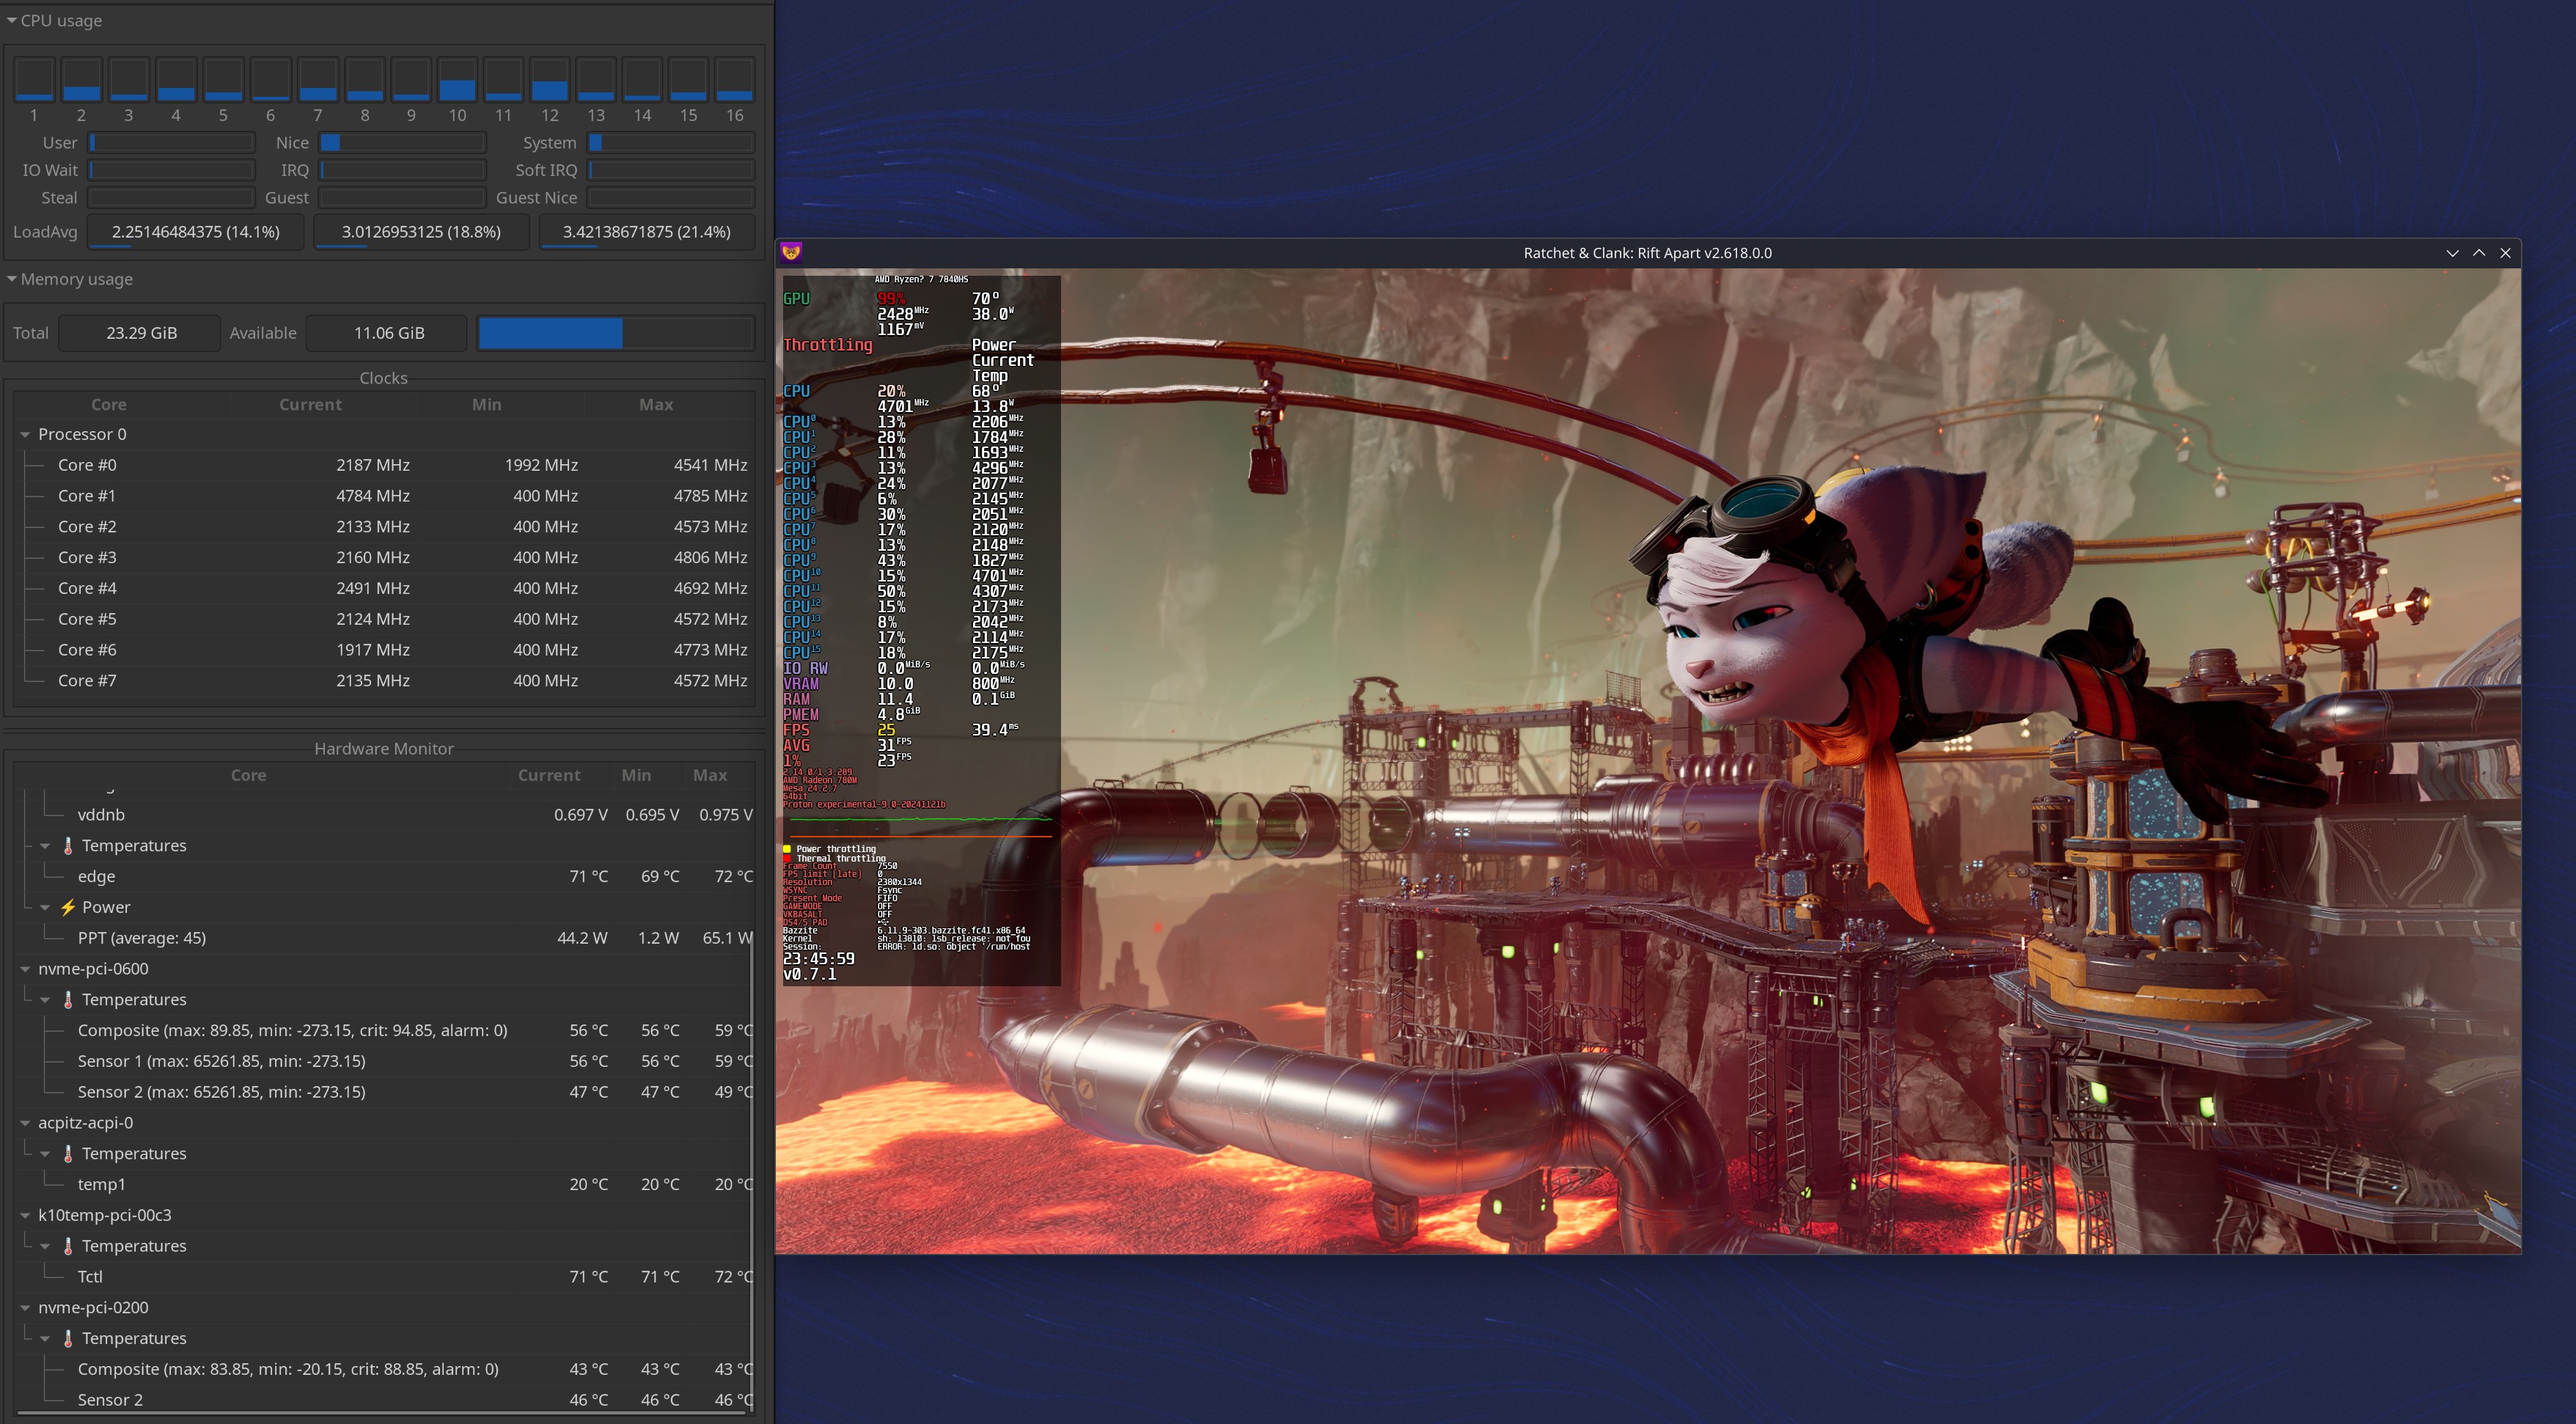Screen dimensions: 2576x1424
Task: Collapse the nvme-pci-0600 device node
Action: pyautogui.click(x=25, y=969)
